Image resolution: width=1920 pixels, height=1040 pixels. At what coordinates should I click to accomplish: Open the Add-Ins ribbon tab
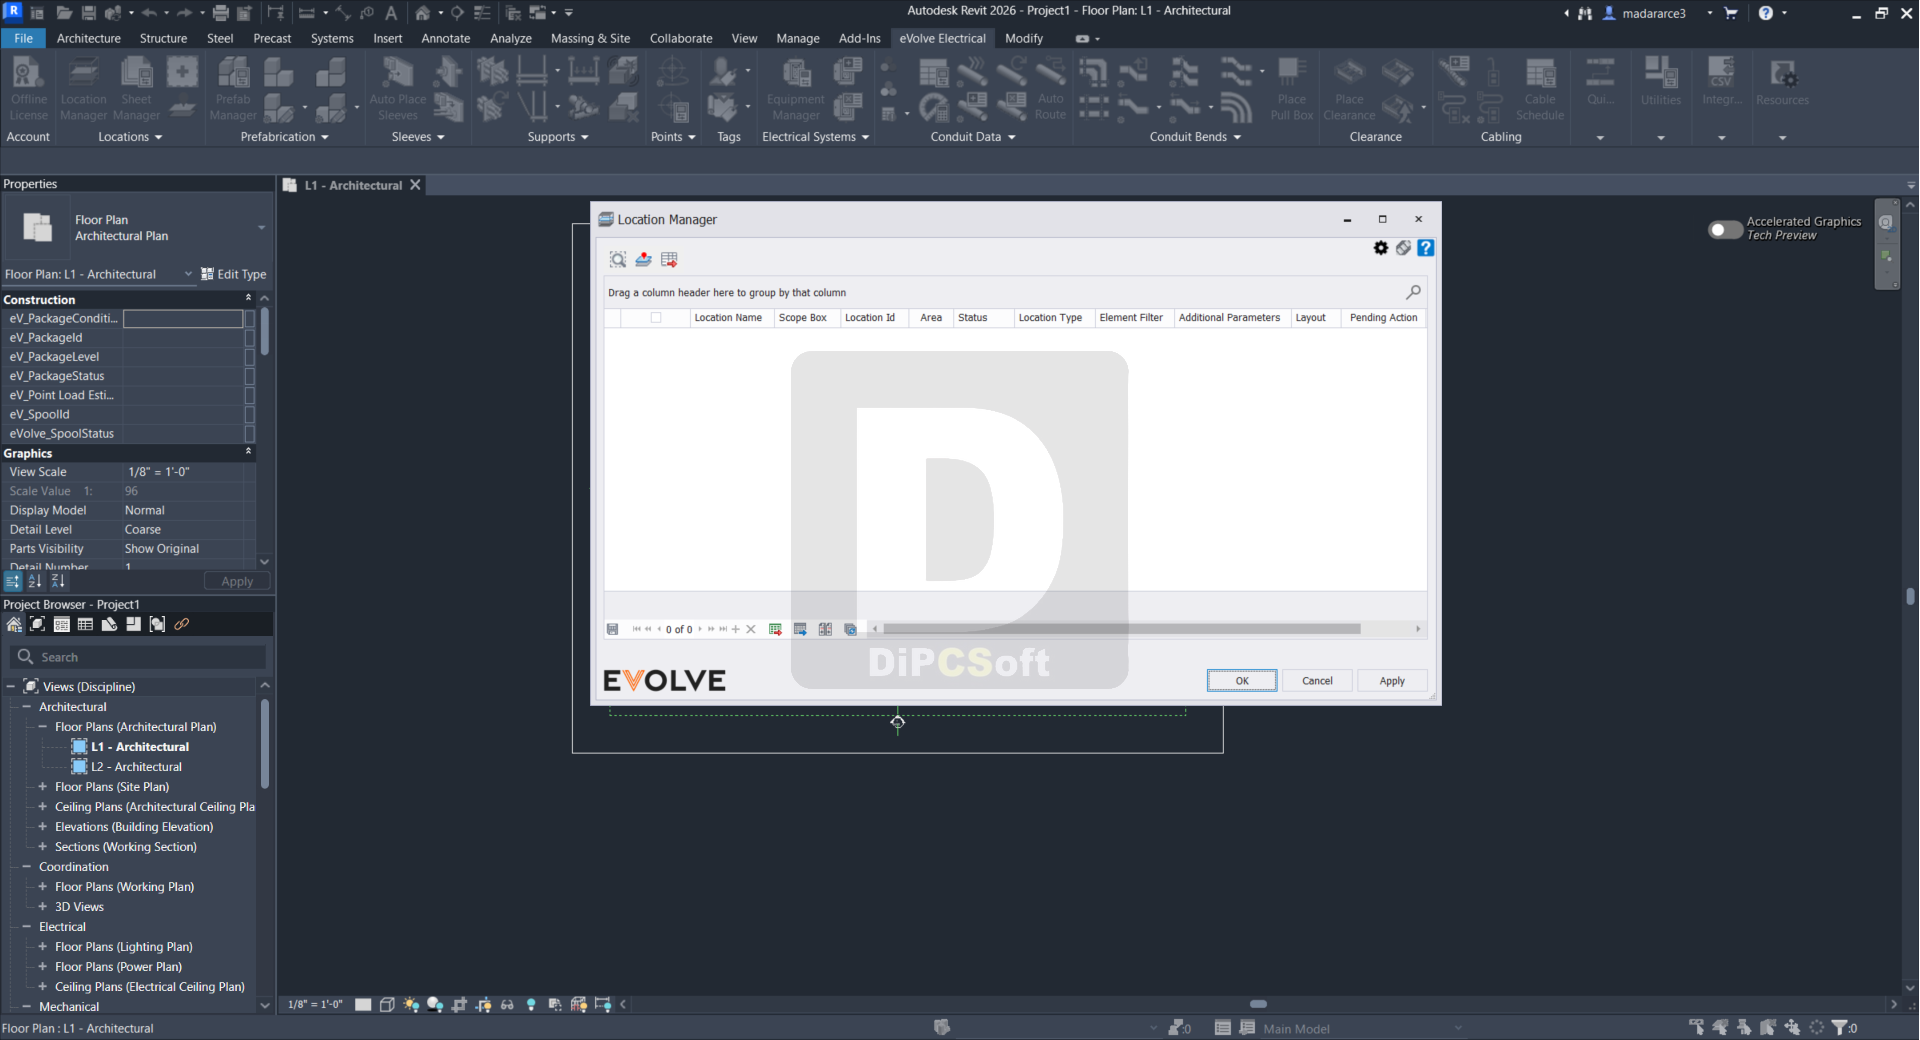point(860,38)
